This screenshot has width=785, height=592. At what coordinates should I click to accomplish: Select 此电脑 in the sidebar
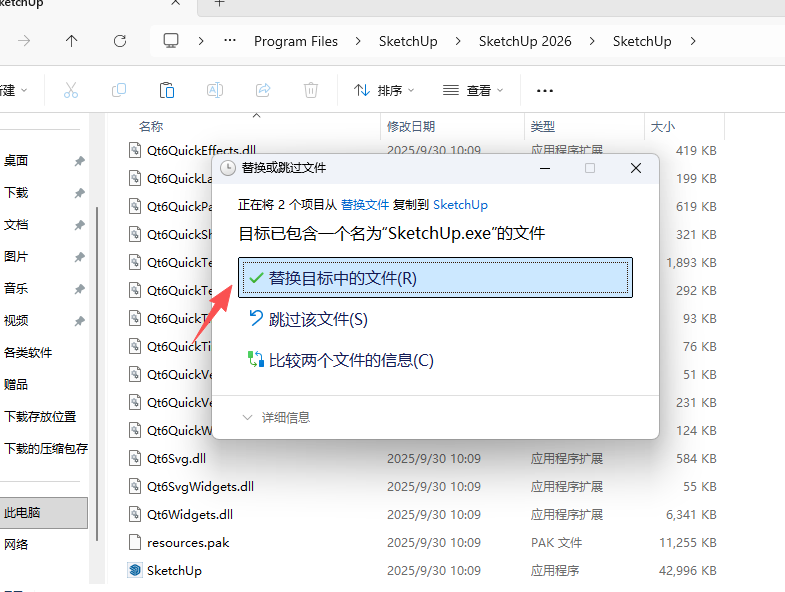44,513
